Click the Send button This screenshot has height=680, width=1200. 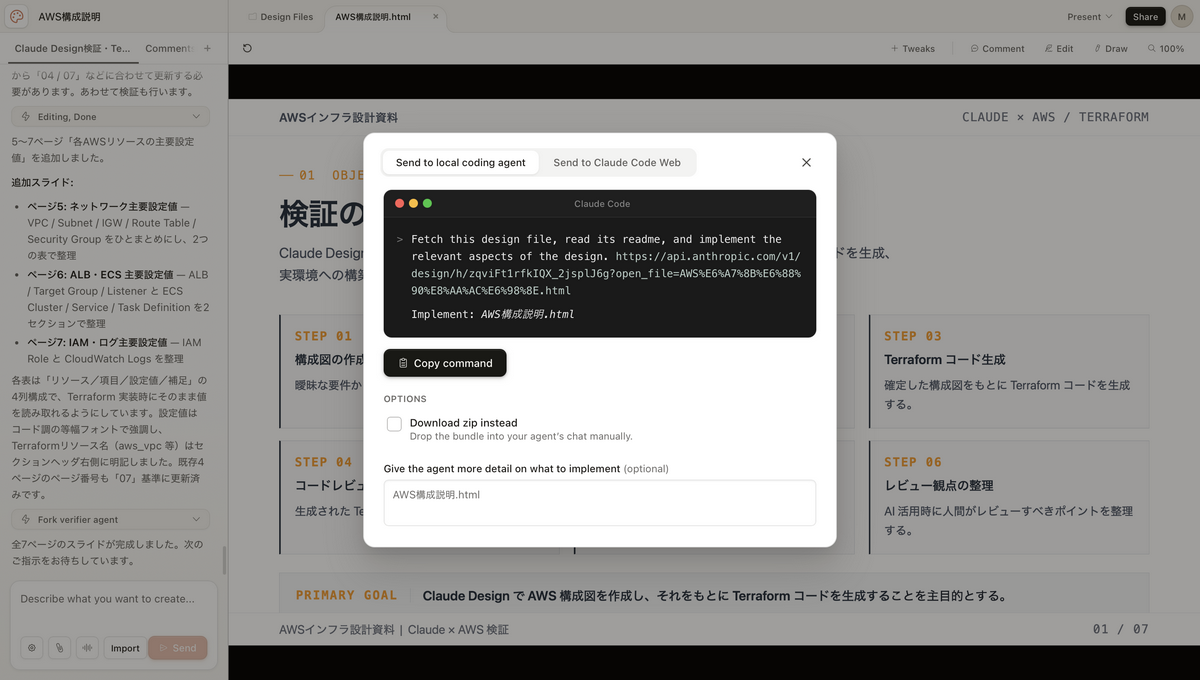coord(178,648)
